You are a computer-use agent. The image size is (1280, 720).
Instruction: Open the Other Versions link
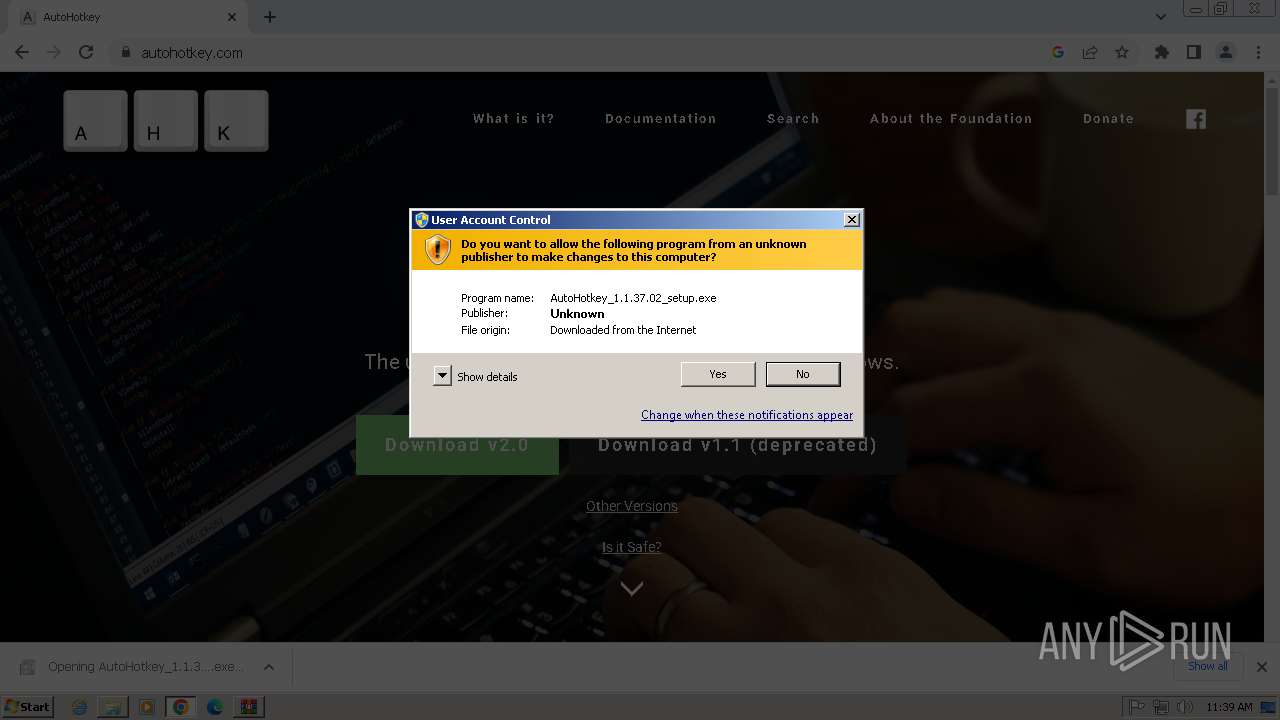click(632, 506)
